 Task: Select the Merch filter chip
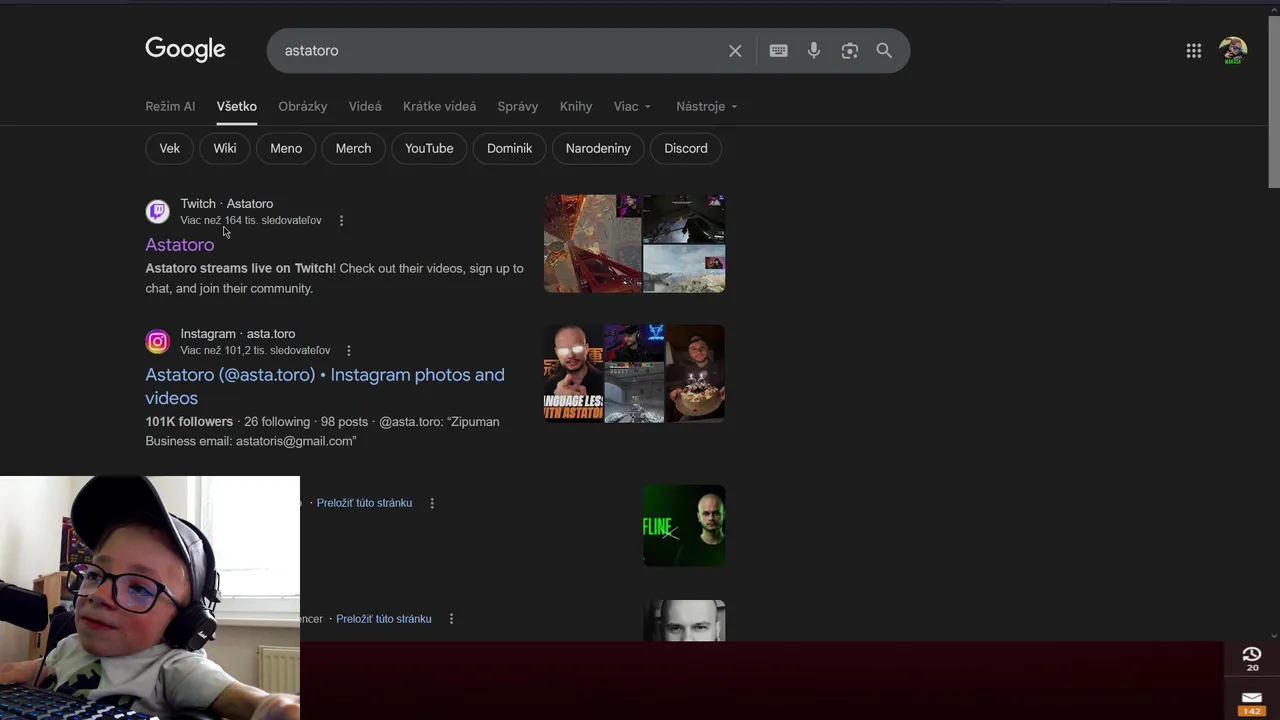pyautogui.click(x=353, y=148)
